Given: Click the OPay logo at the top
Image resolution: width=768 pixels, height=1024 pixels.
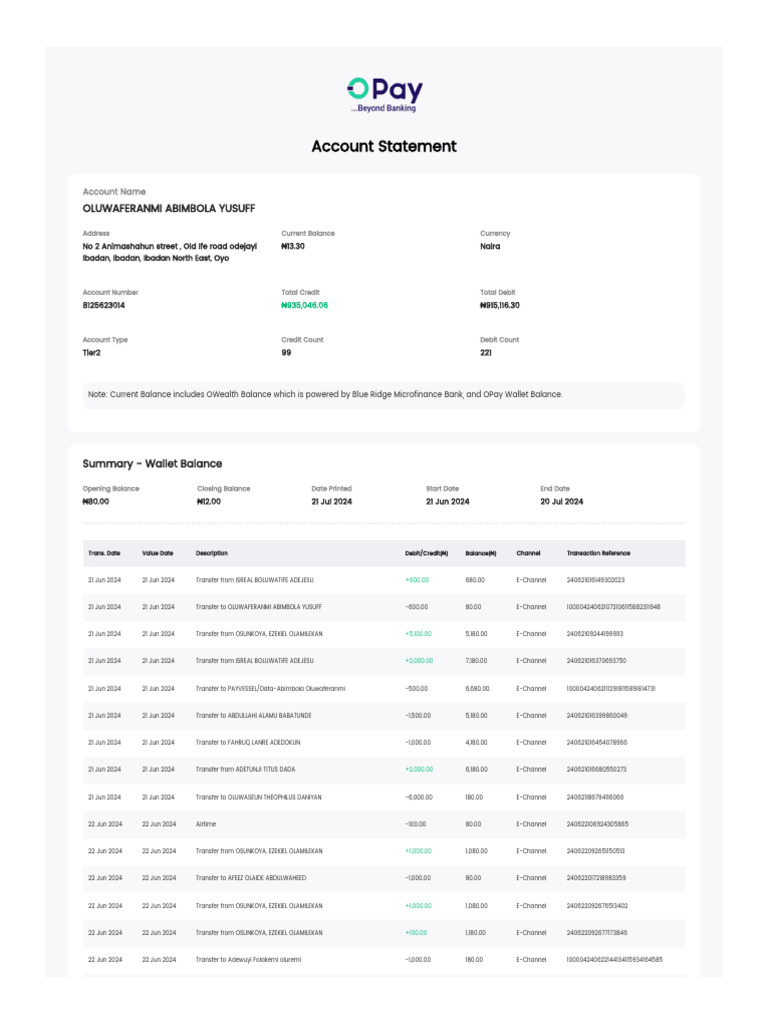Looking at the screenshot, I should click(384, 94).
